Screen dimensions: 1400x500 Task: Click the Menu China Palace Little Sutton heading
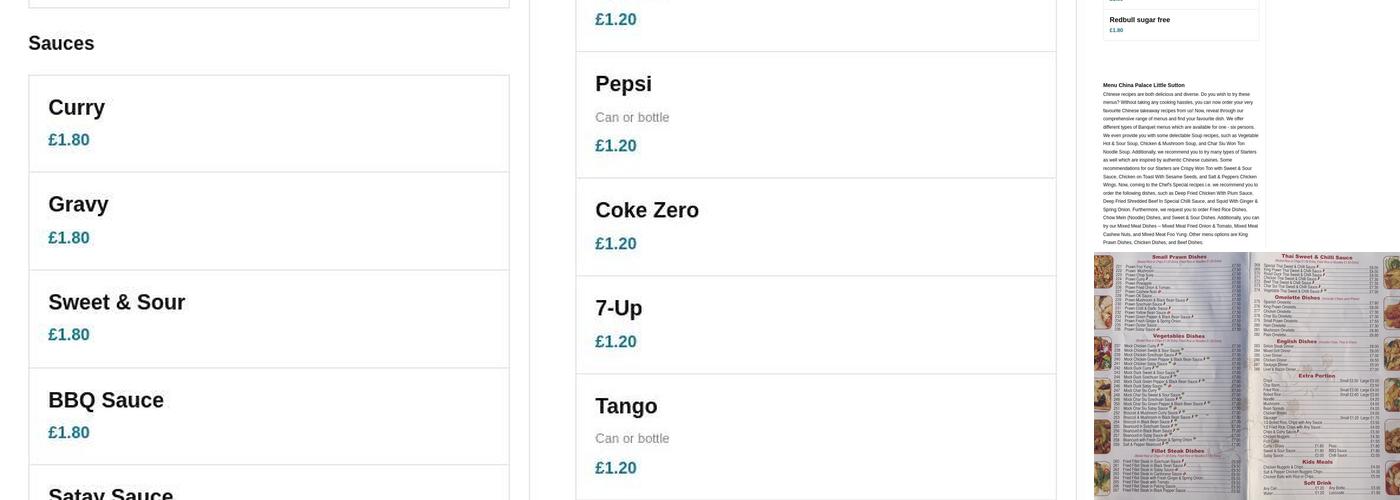pyautogui.click(x=1143, y=85)
